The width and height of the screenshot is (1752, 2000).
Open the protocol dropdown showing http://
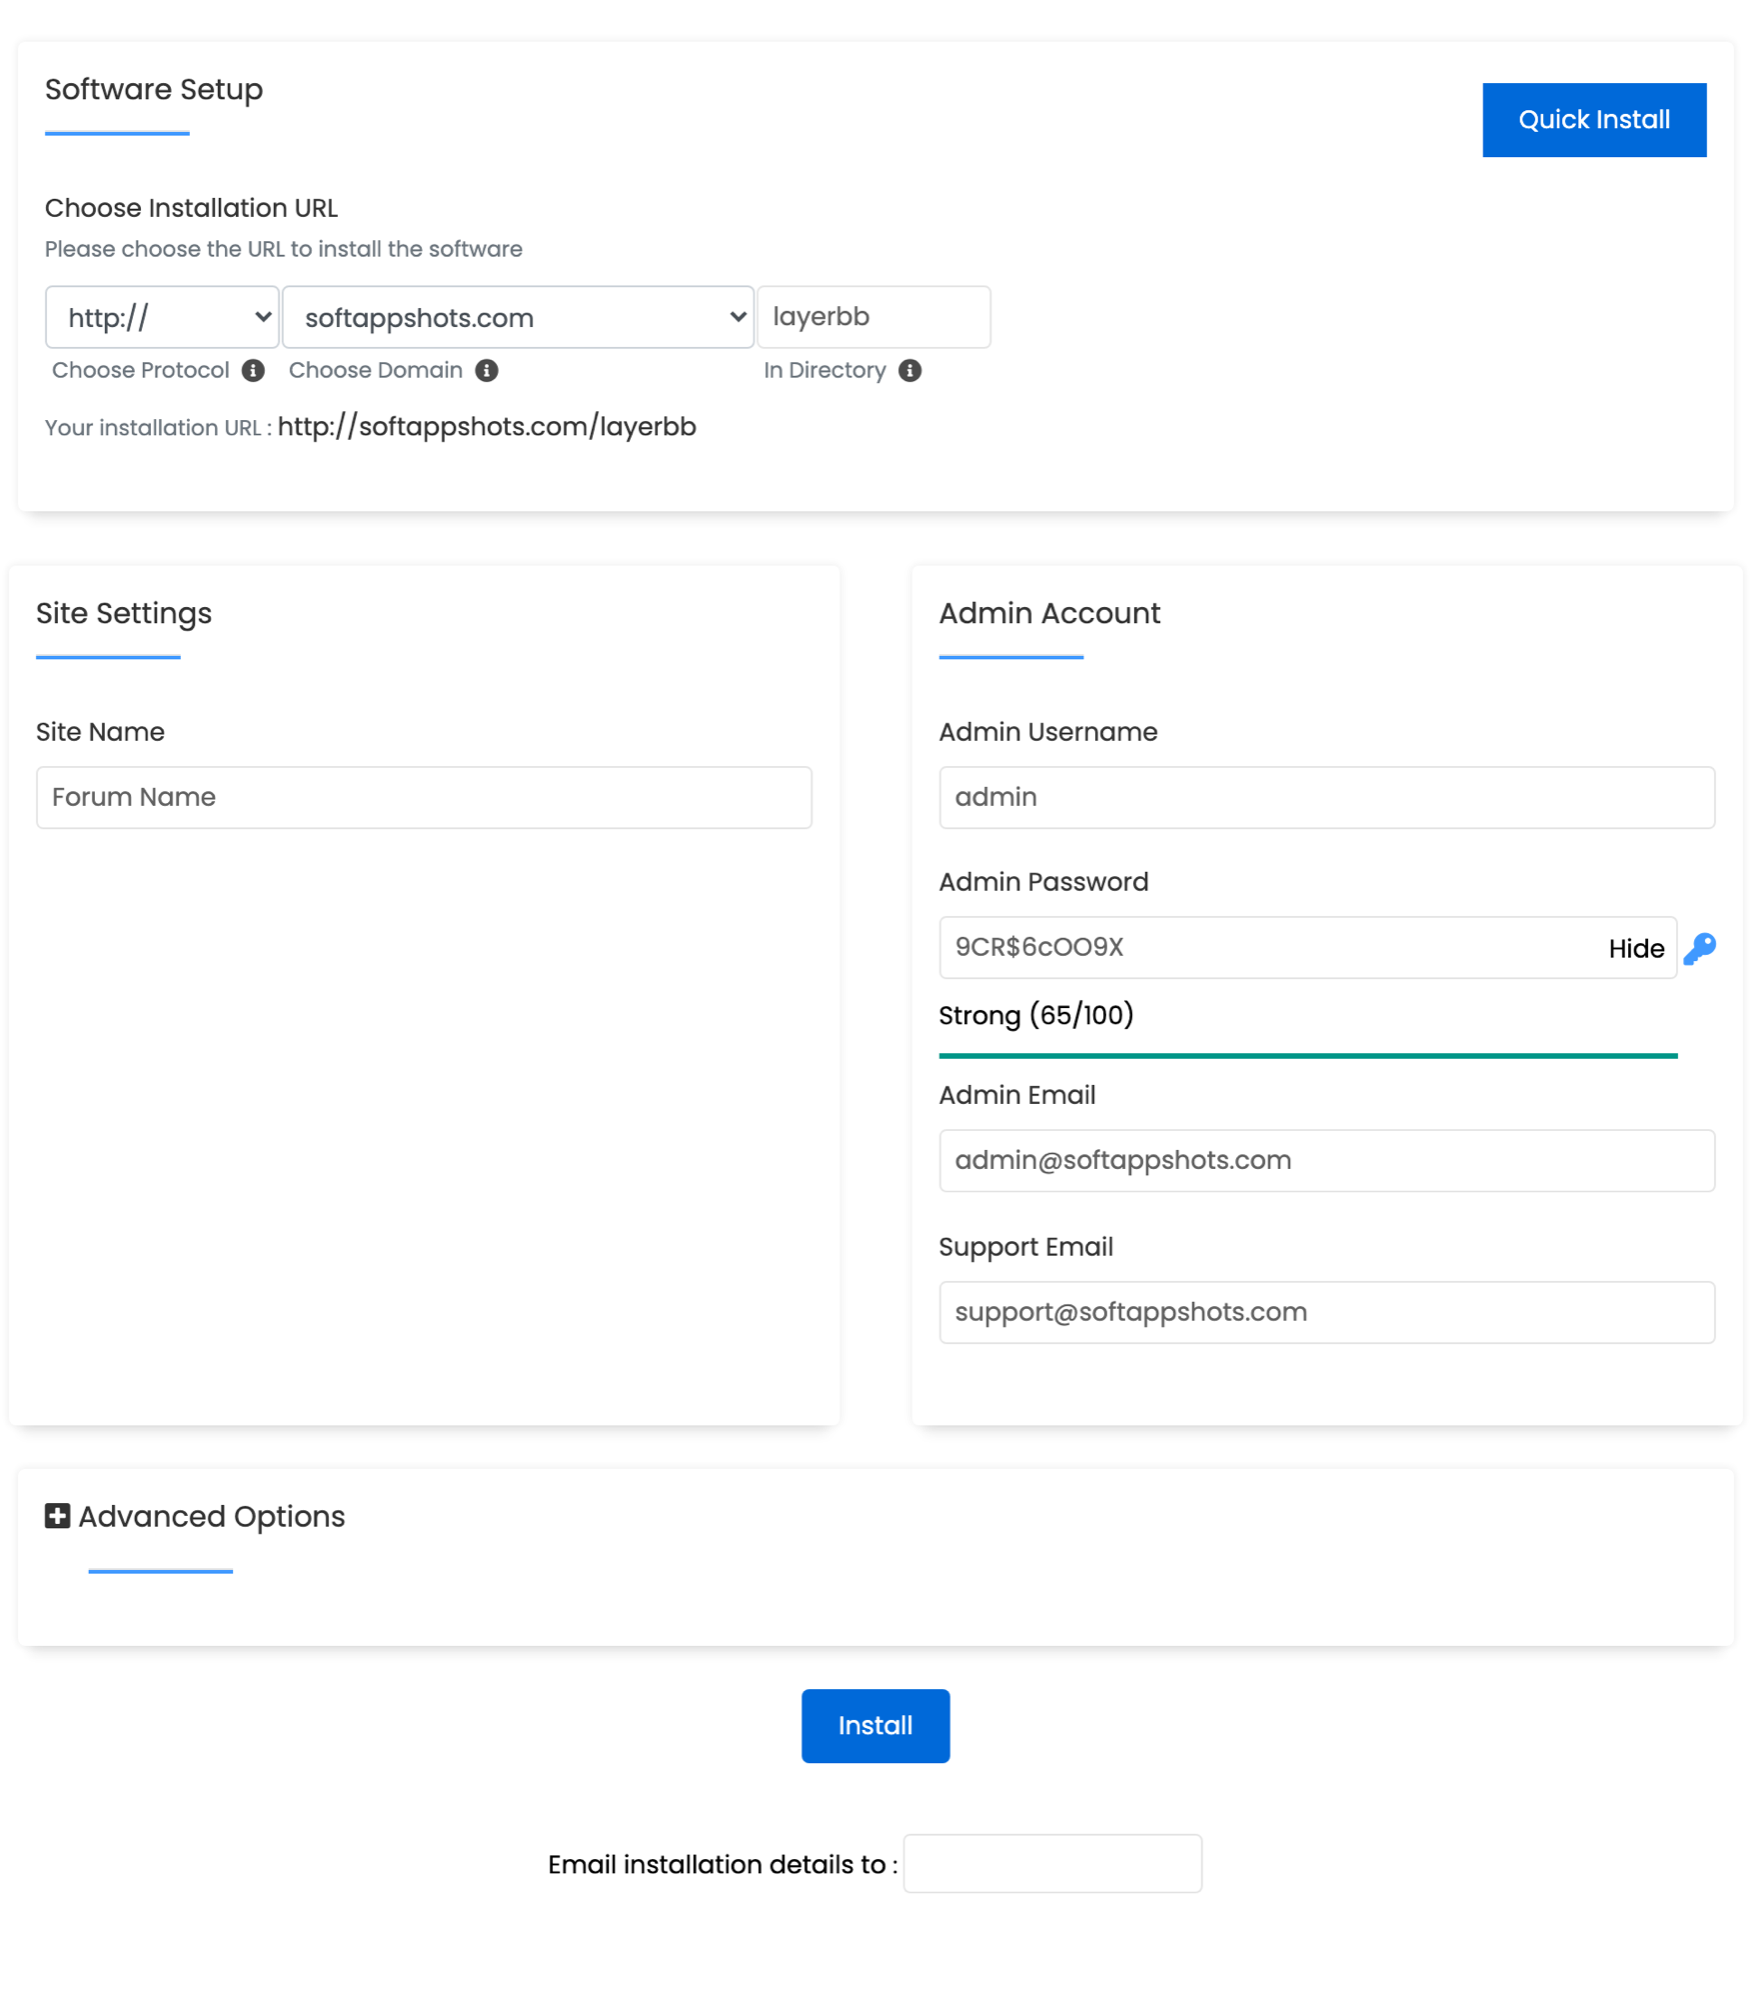pos(161,317)
